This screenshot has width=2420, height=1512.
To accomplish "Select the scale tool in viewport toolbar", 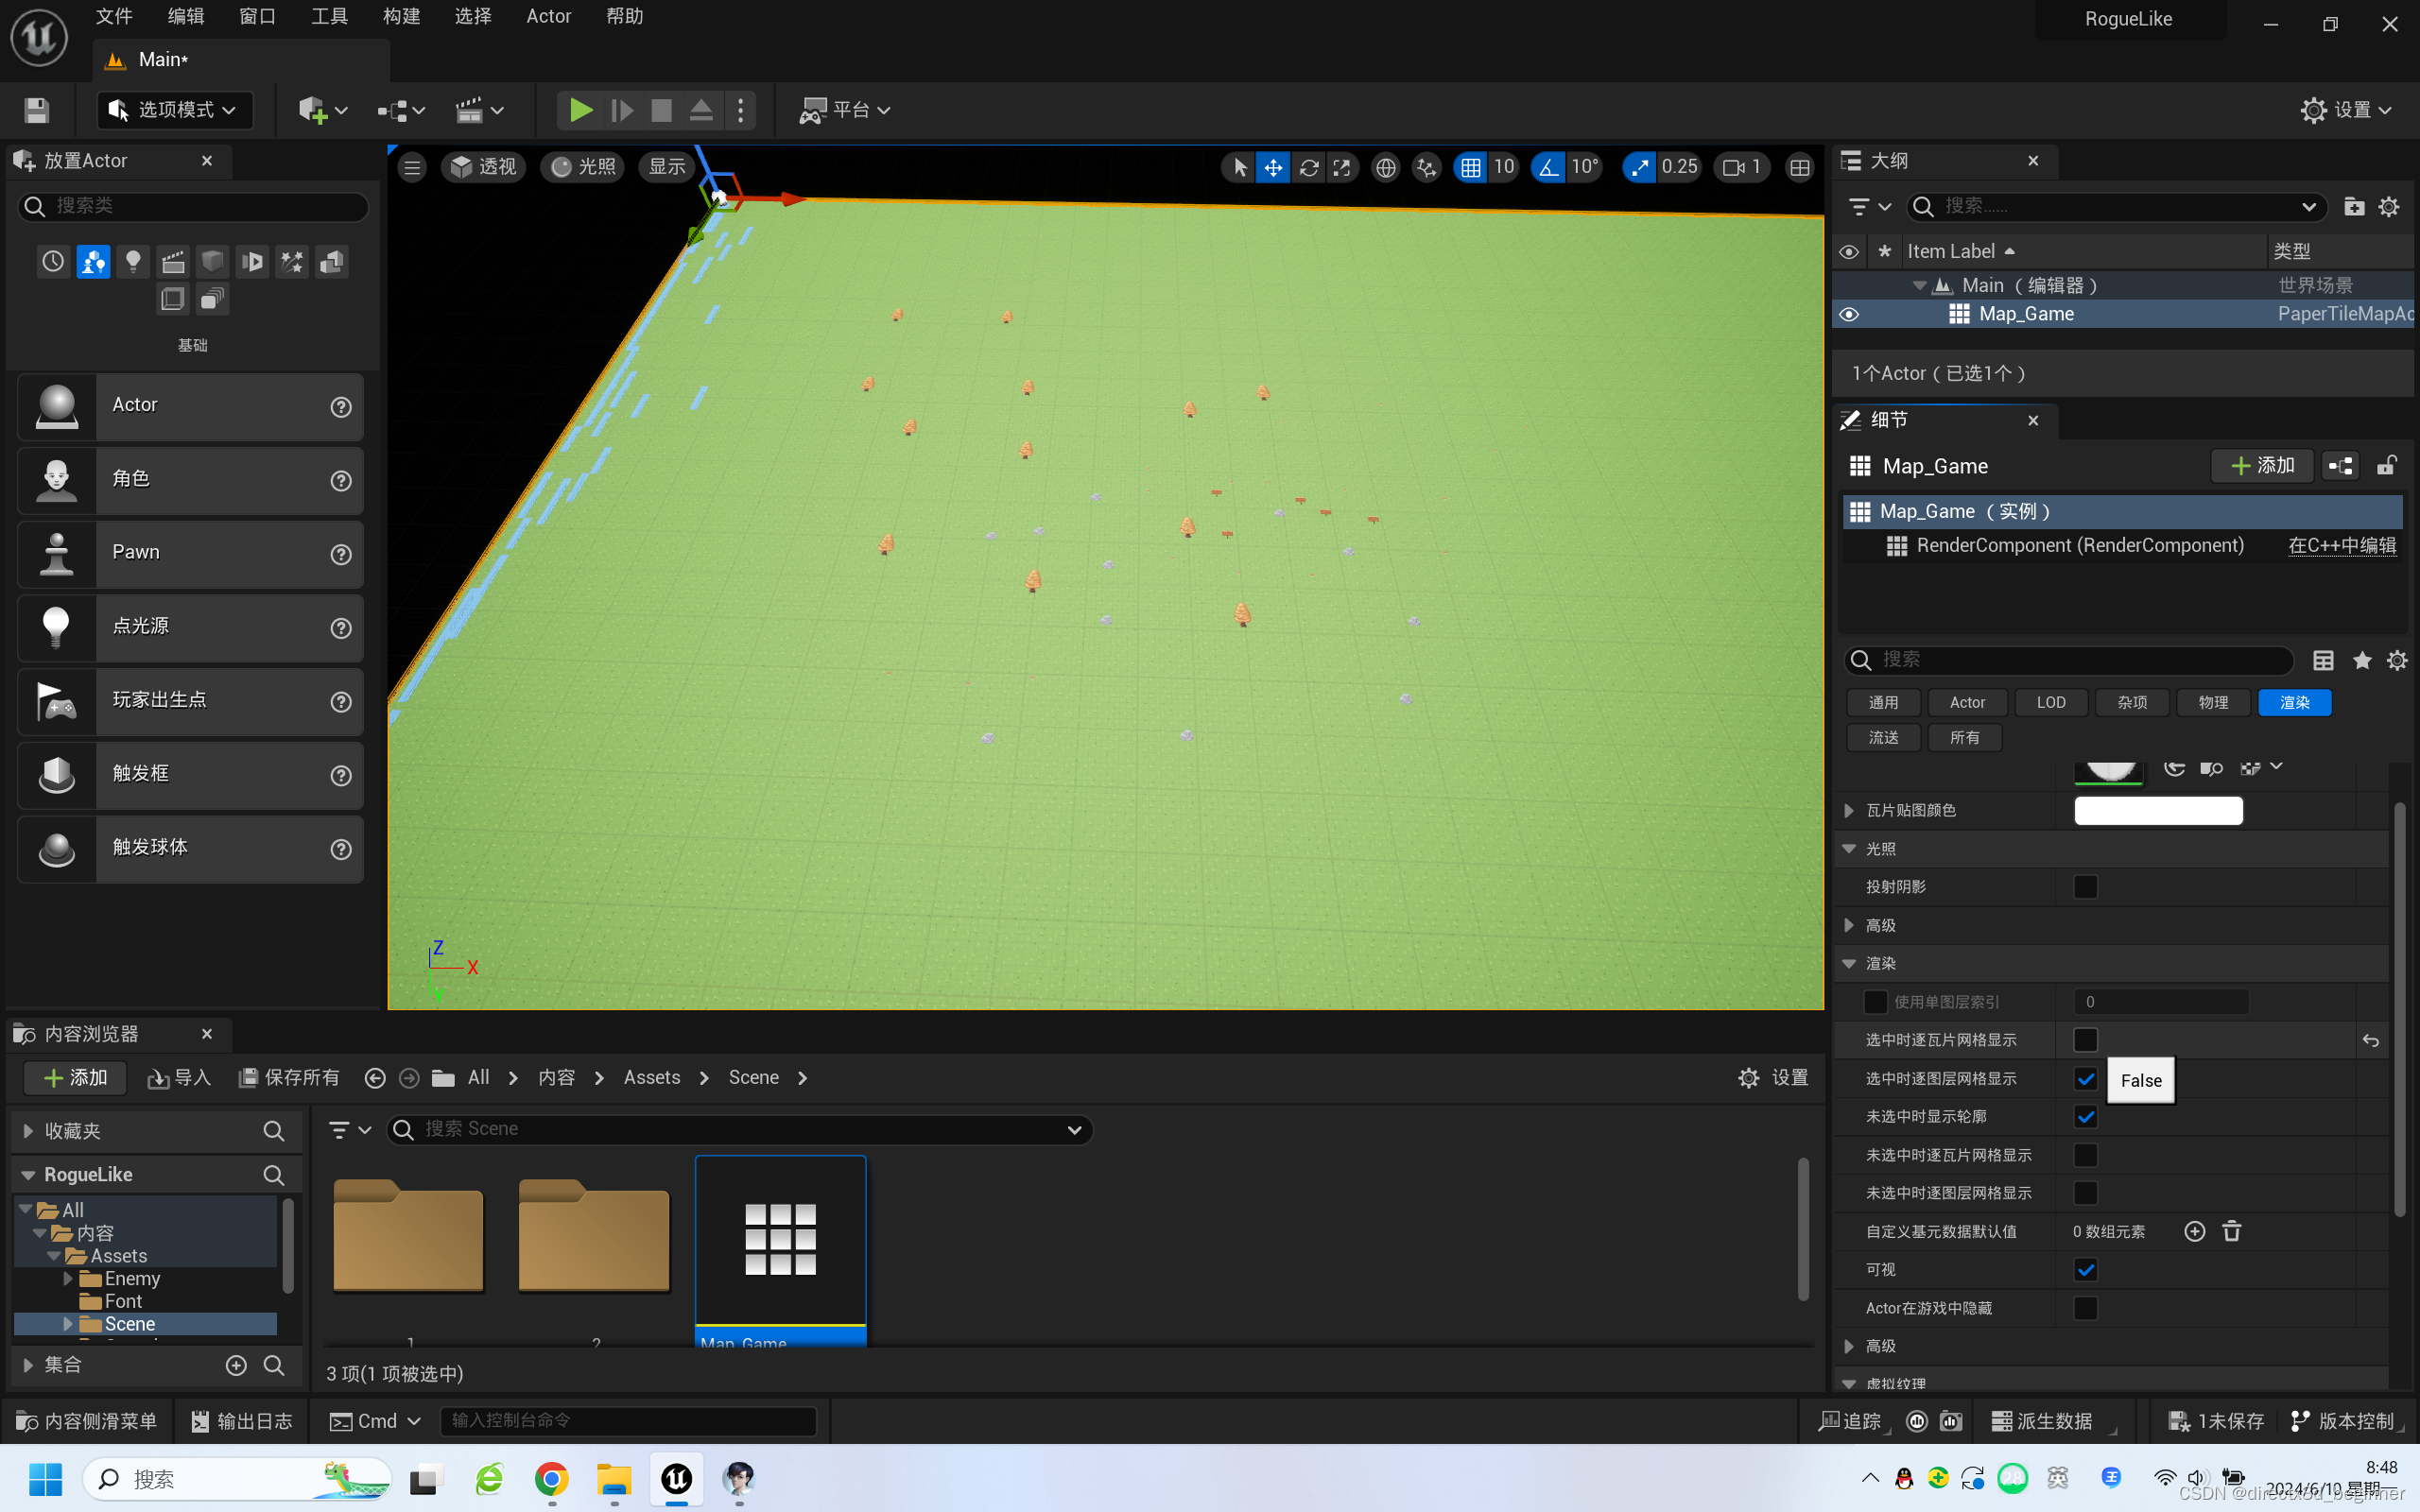I will click(x=1342, y=167).
